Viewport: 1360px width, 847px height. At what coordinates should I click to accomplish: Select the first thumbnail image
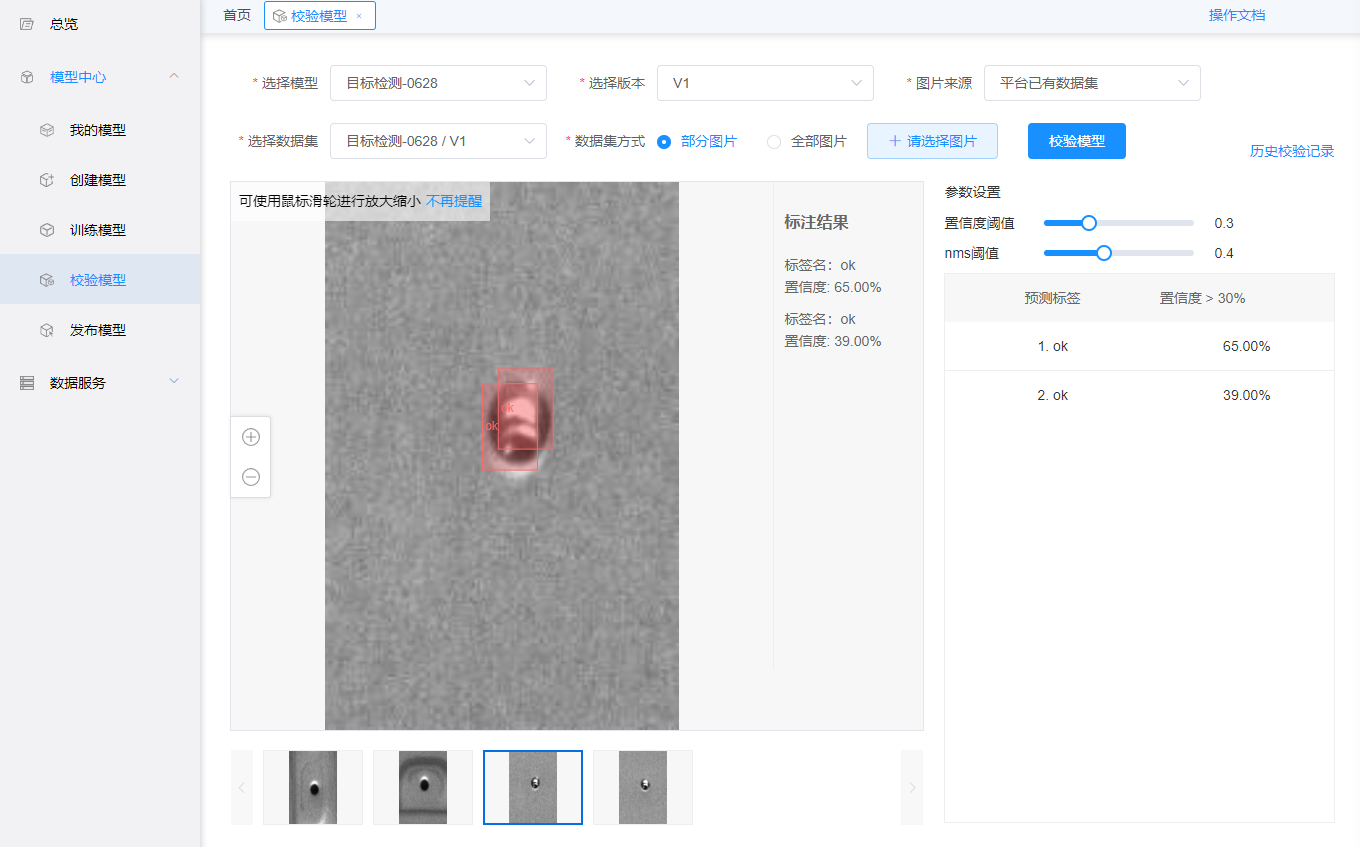coord(313,788)
